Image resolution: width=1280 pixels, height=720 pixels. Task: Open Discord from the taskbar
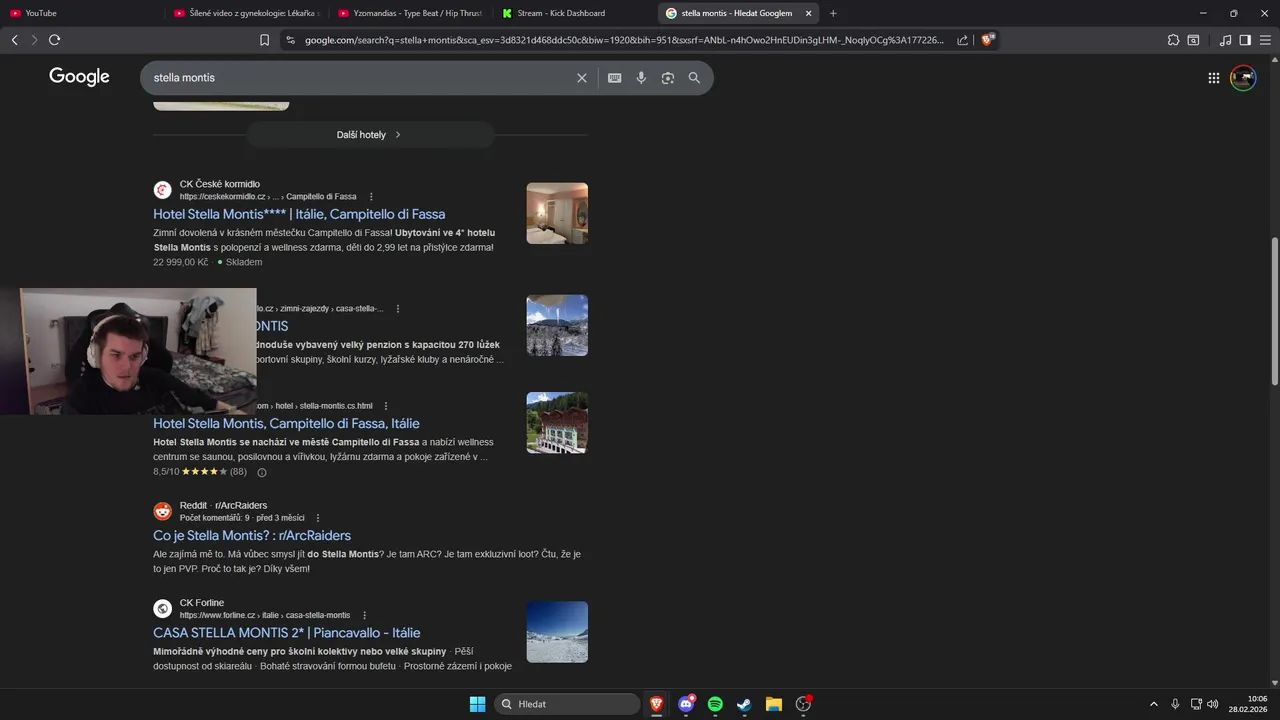tap(686, 704)
